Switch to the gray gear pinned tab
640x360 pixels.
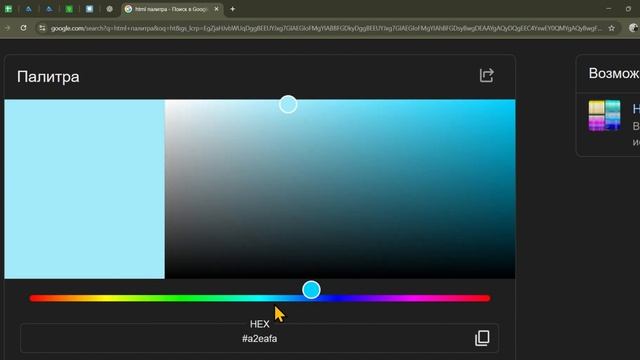(x=109, y=9)
